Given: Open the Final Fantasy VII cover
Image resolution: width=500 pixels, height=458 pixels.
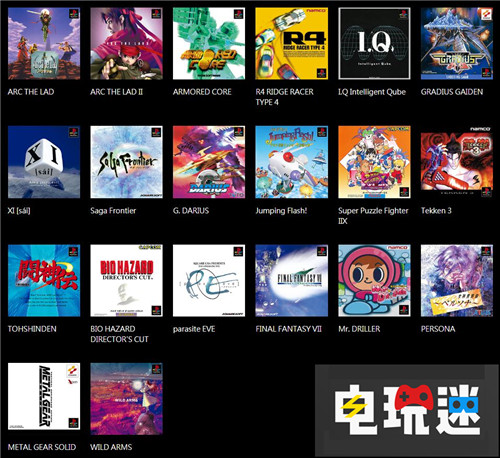Looking at the screenshot, I should (292, 281).
